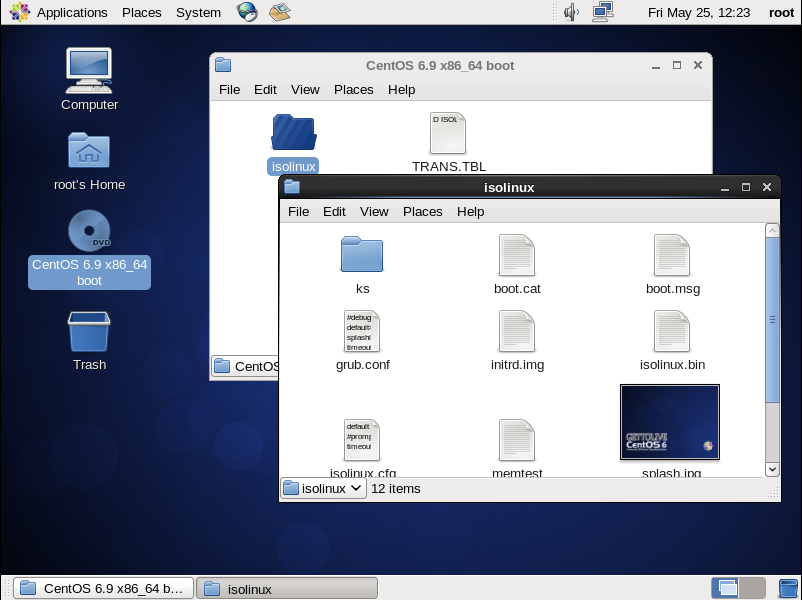802x600 pixels.
Task: Click the Trash desktop icon
Action: 89,331
